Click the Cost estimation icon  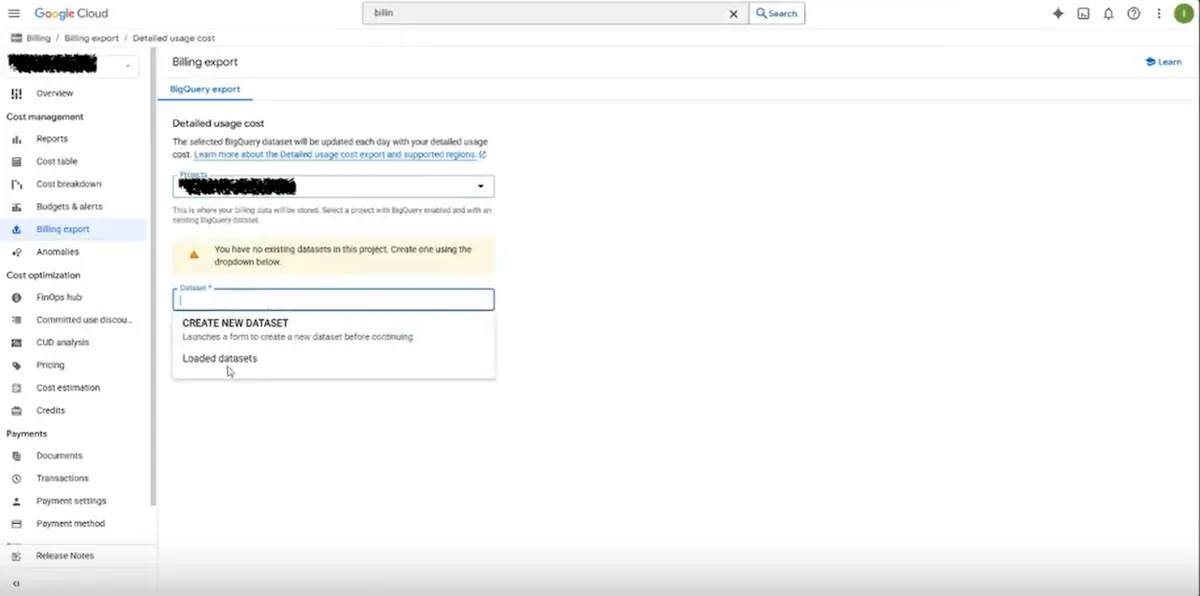pyautogui.click(x=16, y=388)
